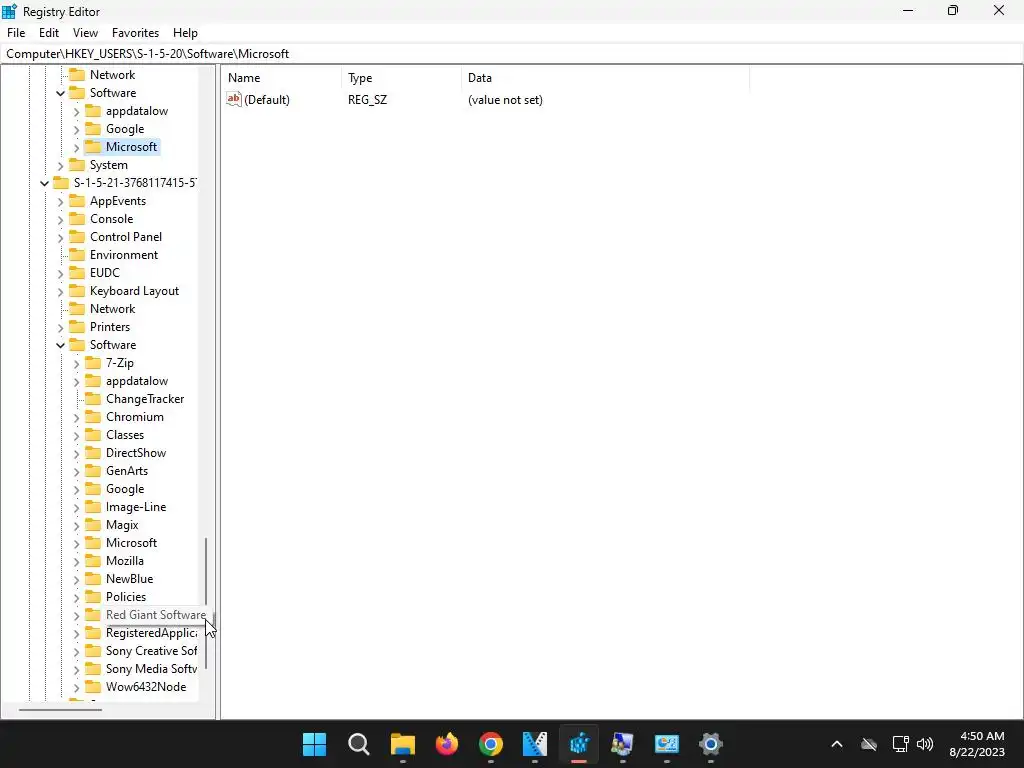The height and width of the screenshot is (768, 1024).
Task: Click the volume speaker tray icon
Action: 925,744
